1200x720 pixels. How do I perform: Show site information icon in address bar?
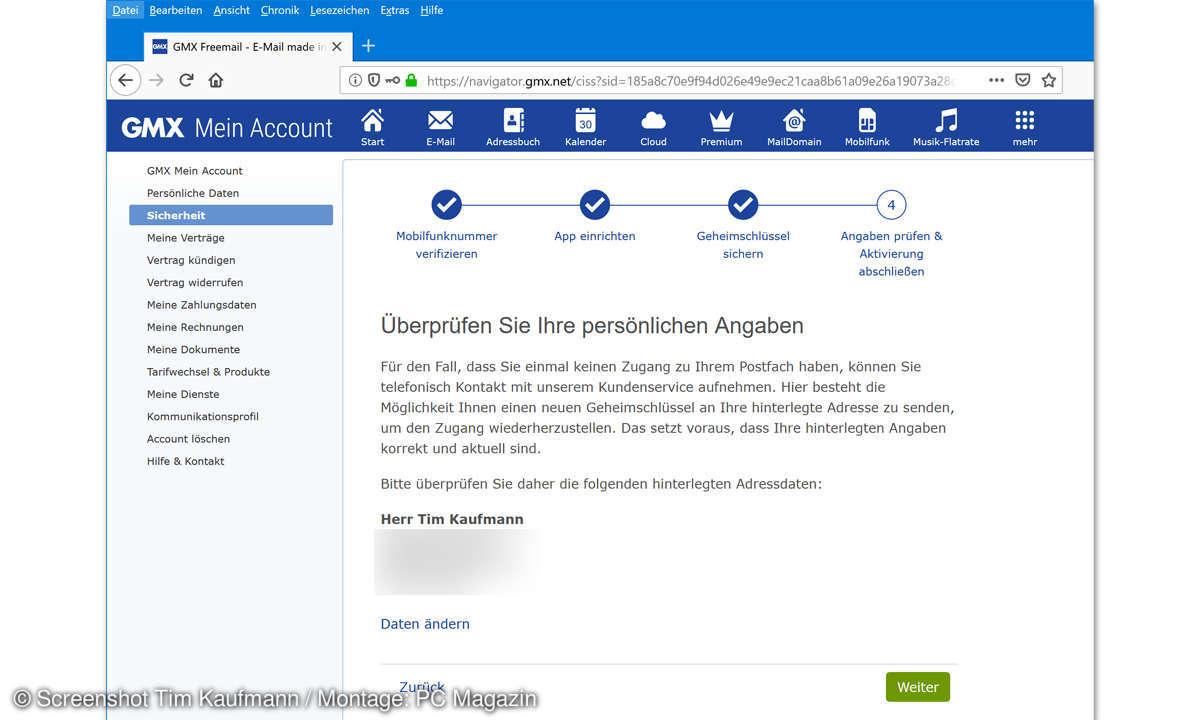tap(355, 80)
